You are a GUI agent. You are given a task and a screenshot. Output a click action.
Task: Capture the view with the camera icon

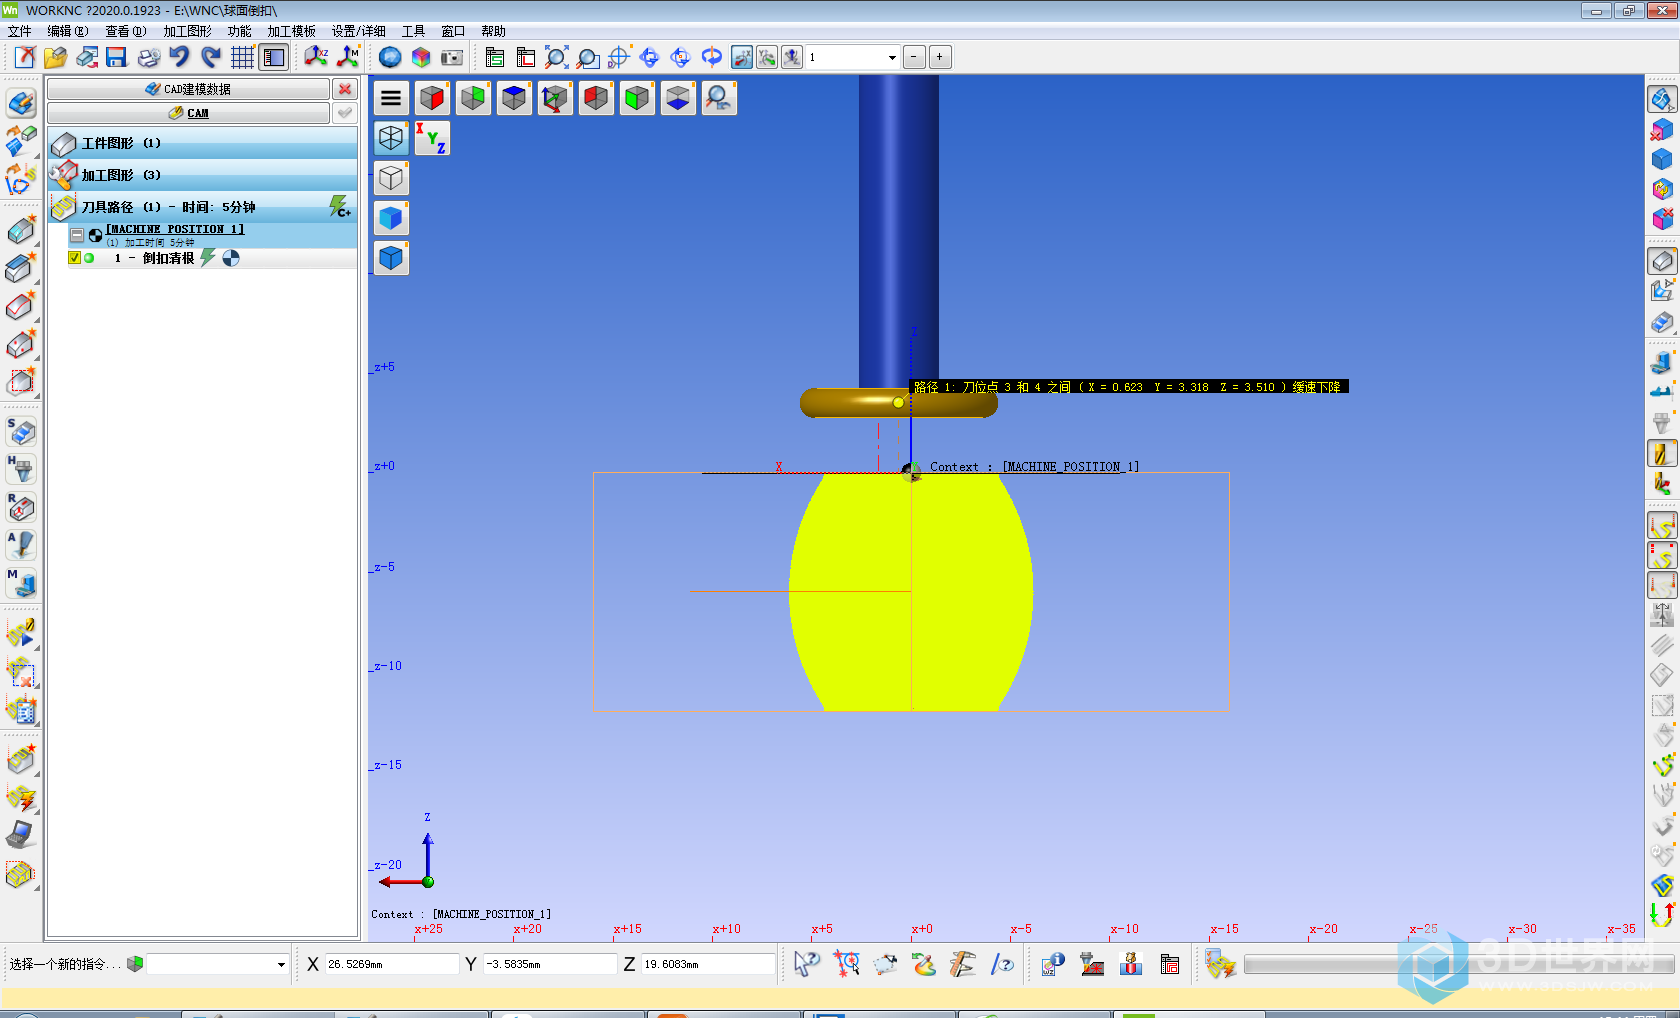[452, 57]
